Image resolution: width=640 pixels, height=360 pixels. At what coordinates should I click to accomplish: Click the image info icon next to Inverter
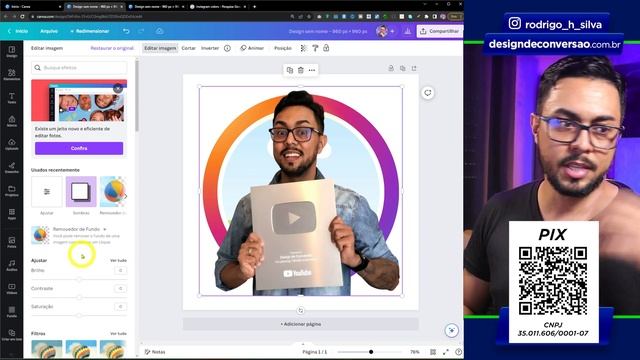pos(227,48)
